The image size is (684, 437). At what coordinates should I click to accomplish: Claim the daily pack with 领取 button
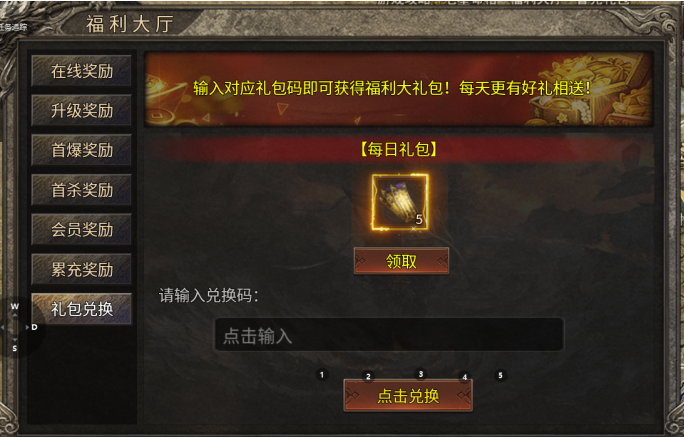pyautogui.click(x=401, y=261)
